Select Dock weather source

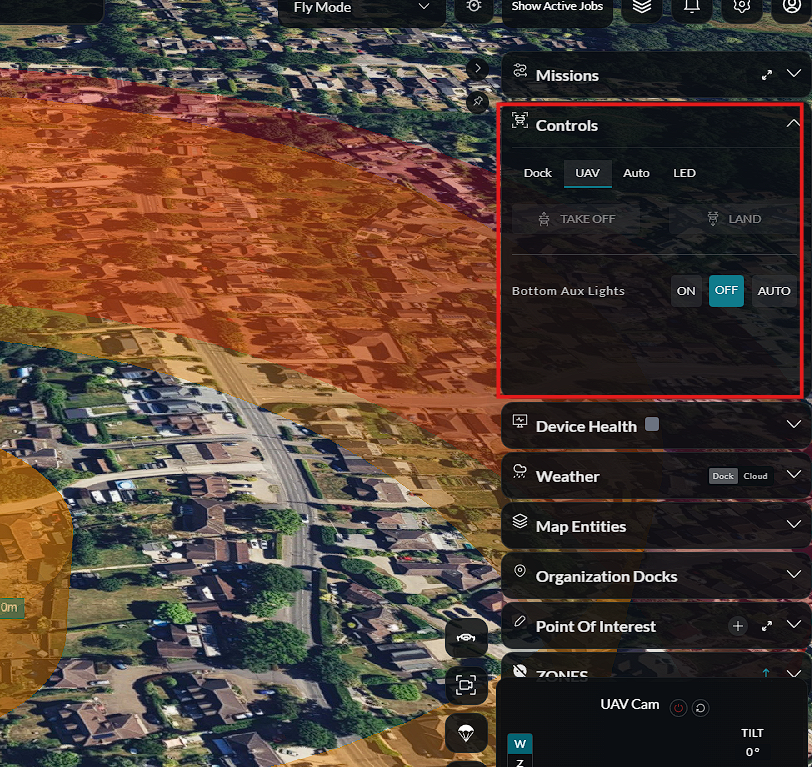pyautogui.click(x=723, y=476)
